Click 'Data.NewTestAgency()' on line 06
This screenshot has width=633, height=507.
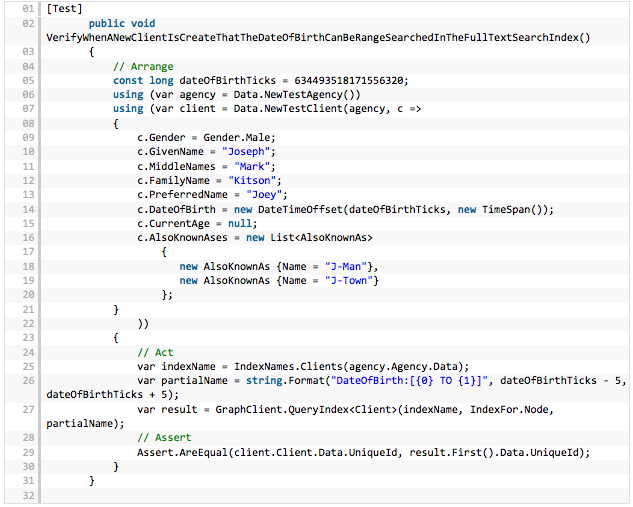296,94
